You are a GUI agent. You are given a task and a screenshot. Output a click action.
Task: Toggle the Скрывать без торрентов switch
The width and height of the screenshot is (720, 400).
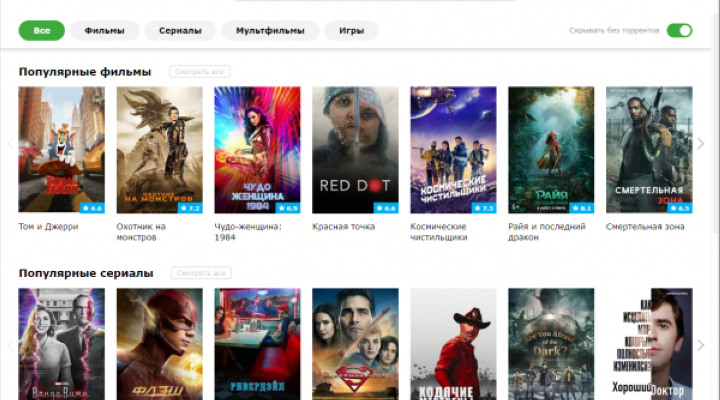pos(679,31)
